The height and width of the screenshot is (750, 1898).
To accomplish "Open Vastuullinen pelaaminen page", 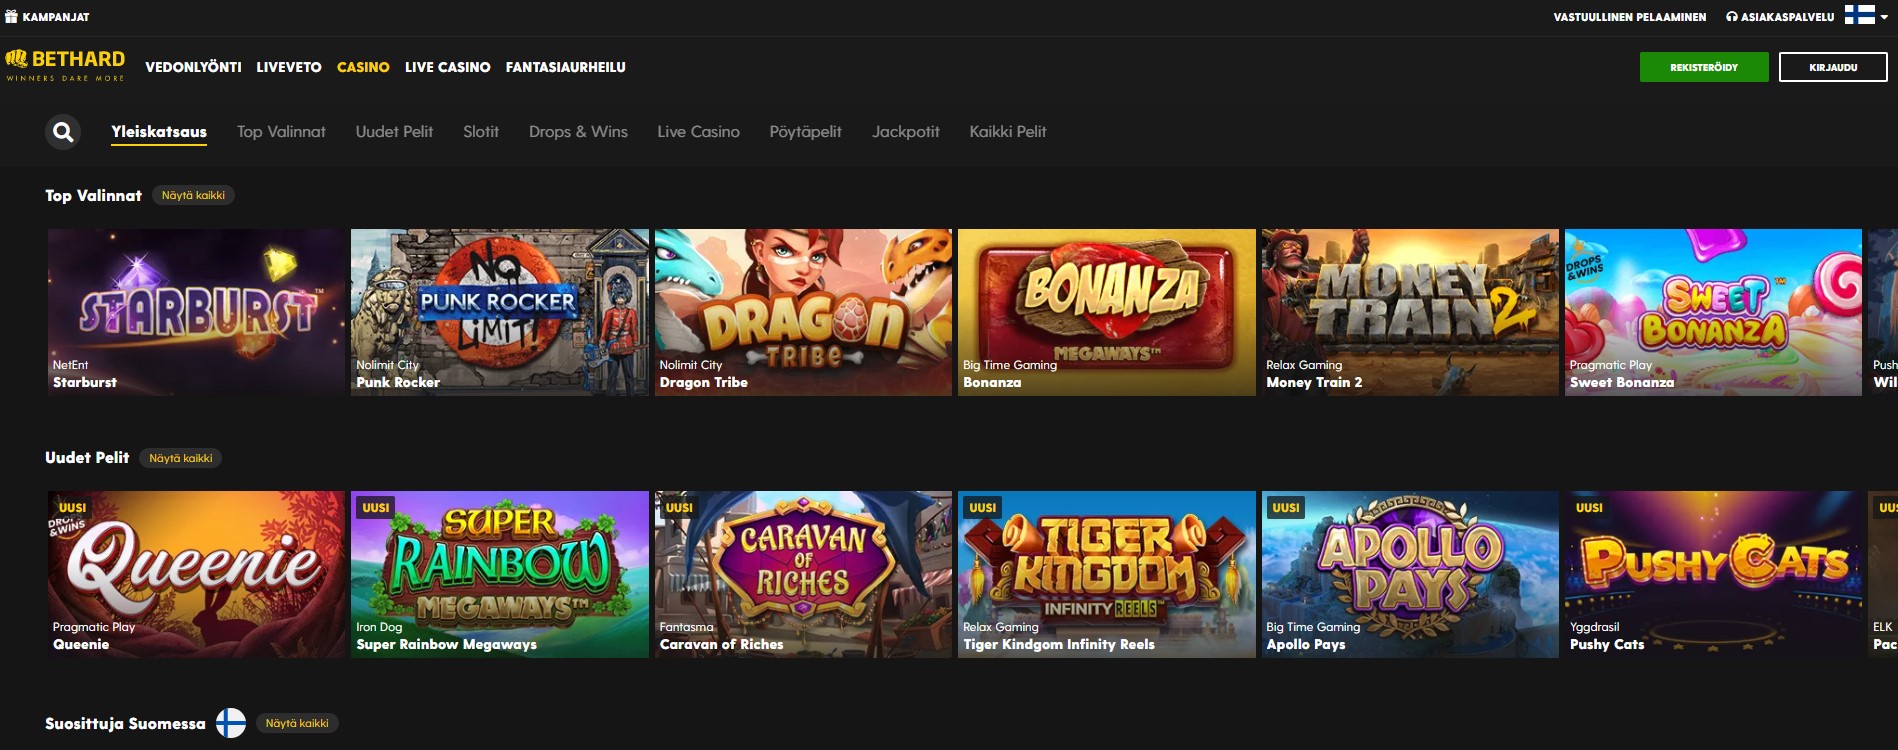I will click(1629, 17).
